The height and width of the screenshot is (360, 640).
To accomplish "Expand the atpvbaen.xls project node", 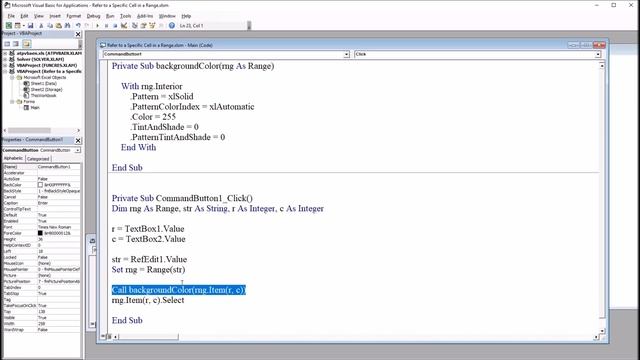I will (x=5, y=53).
